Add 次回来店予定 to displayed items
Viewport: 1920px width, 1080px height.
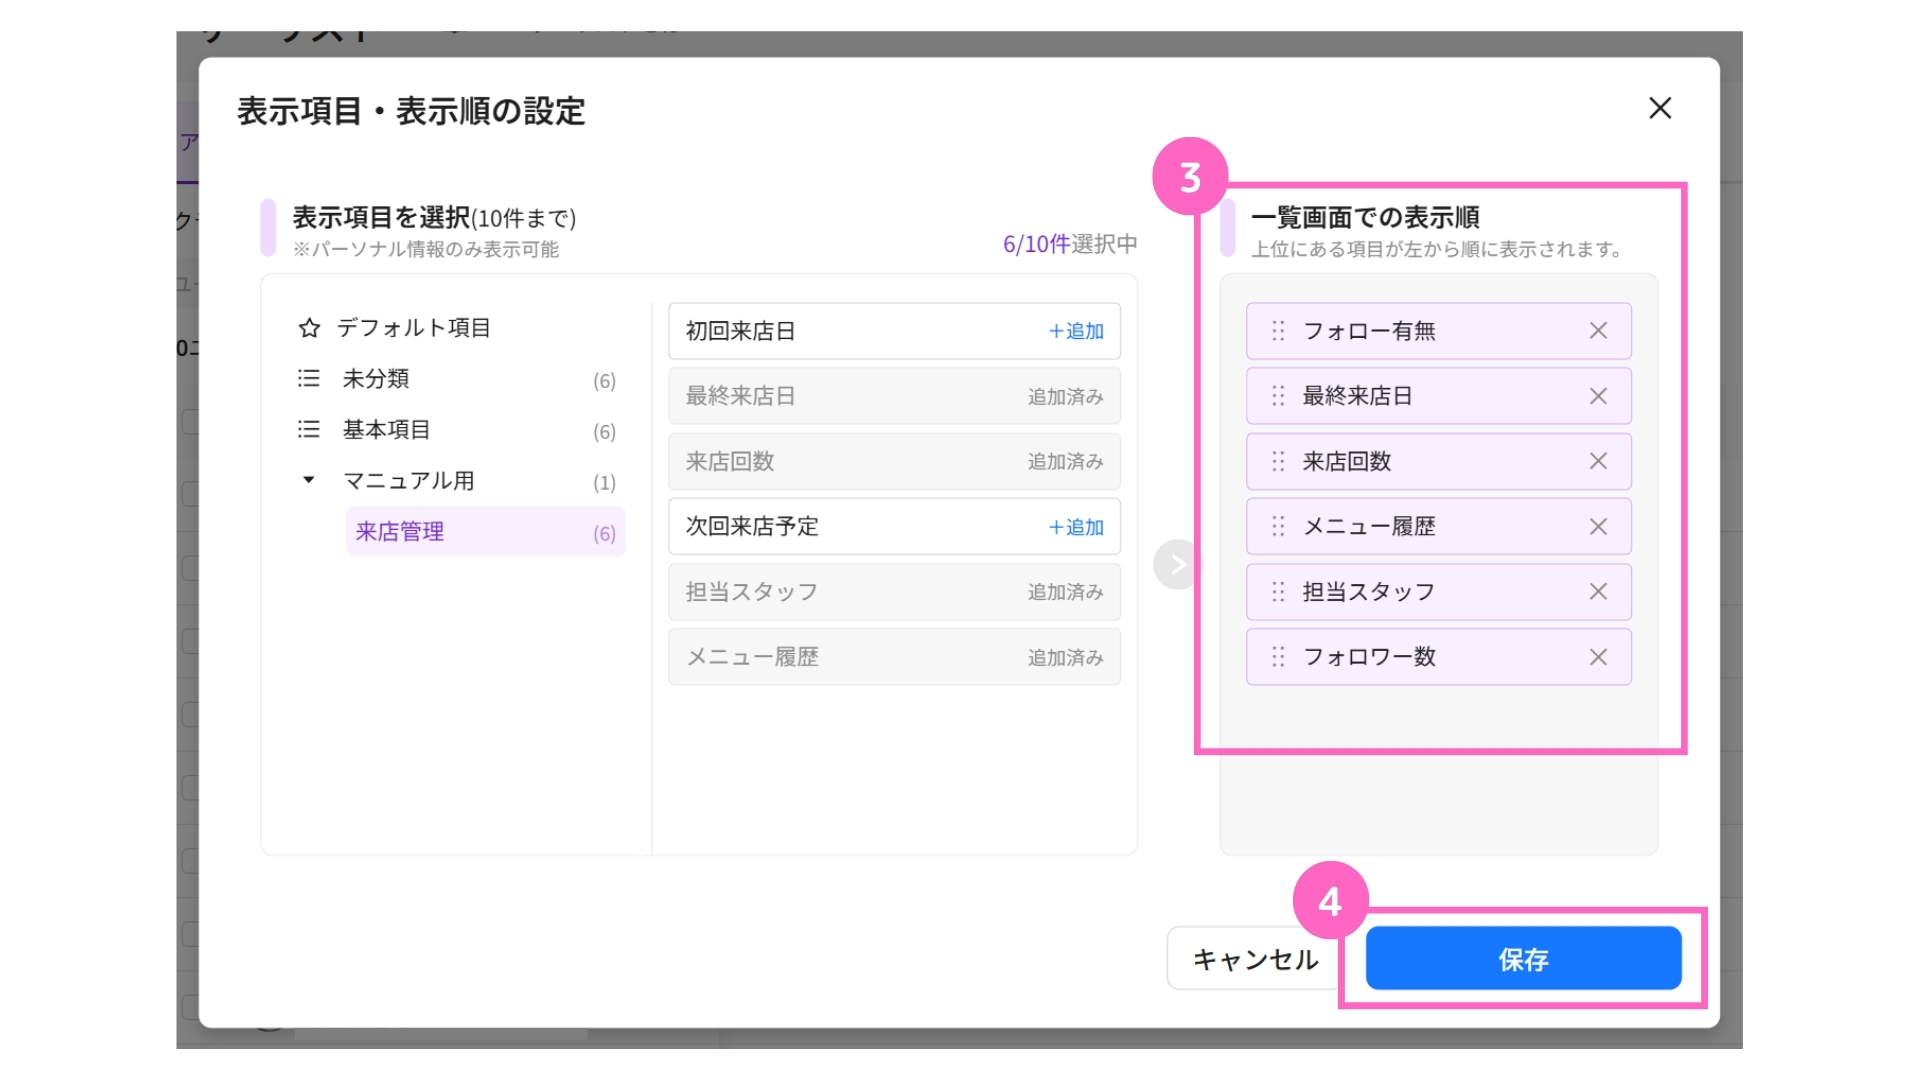tap(1076, 527)
